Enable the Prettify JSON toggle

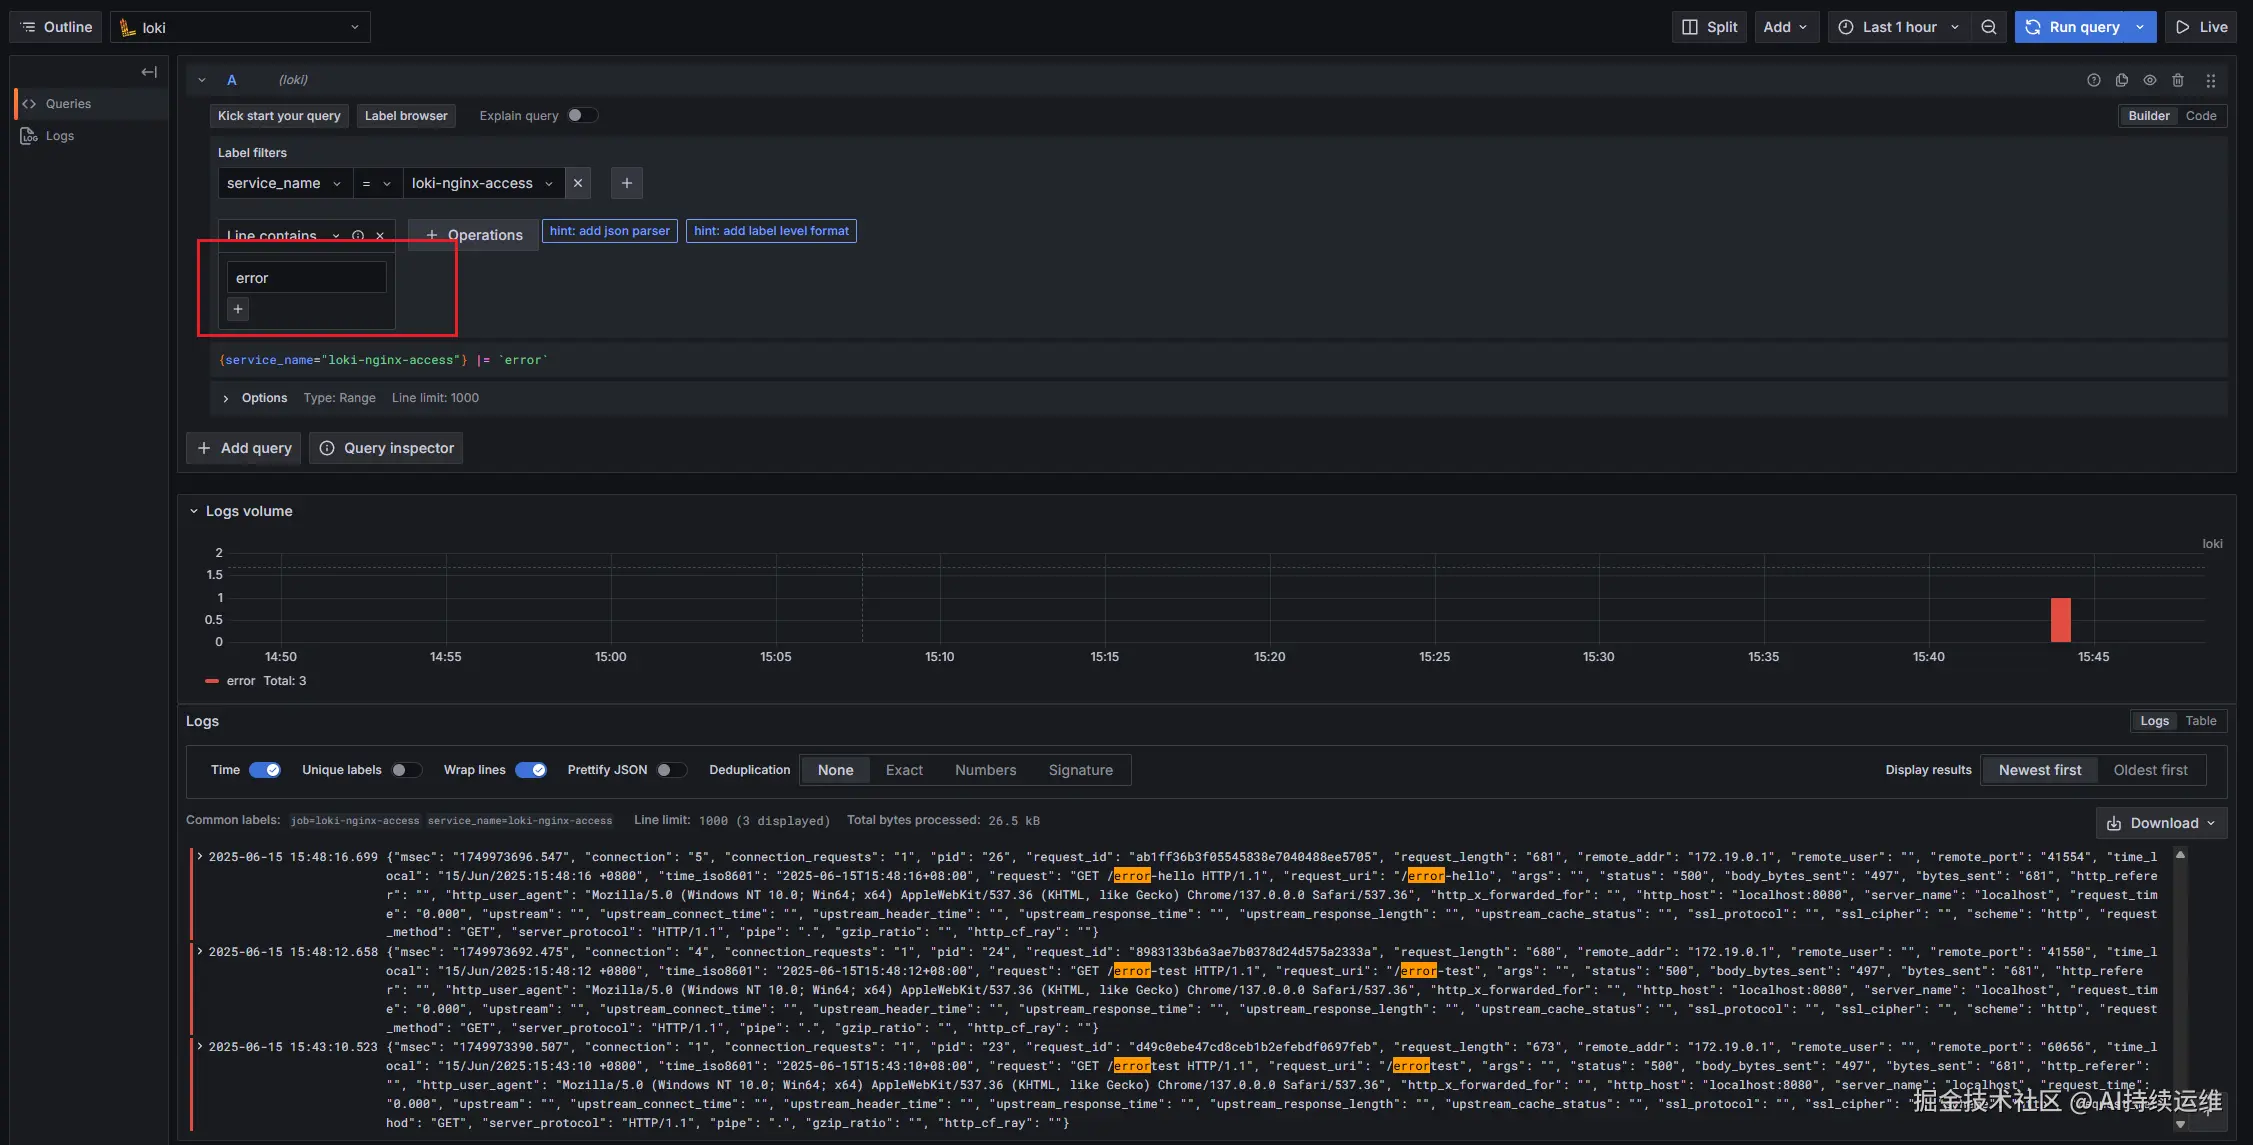pos(671,770)
